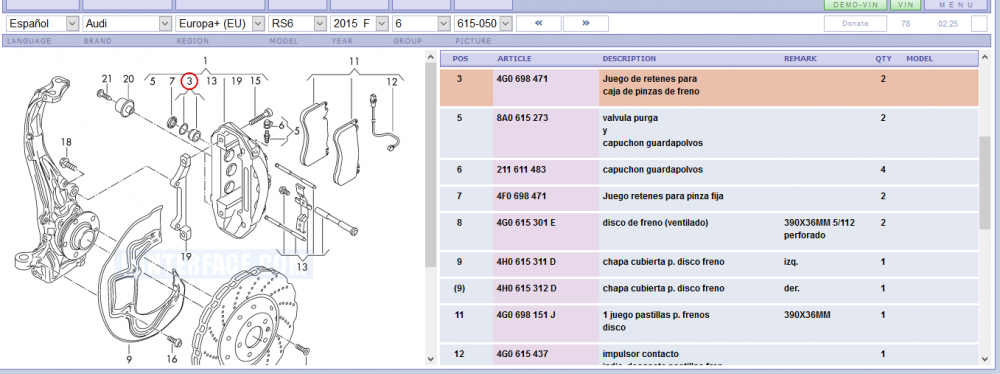
Task: Click the QTY column header
Action: tap(883, 59)
